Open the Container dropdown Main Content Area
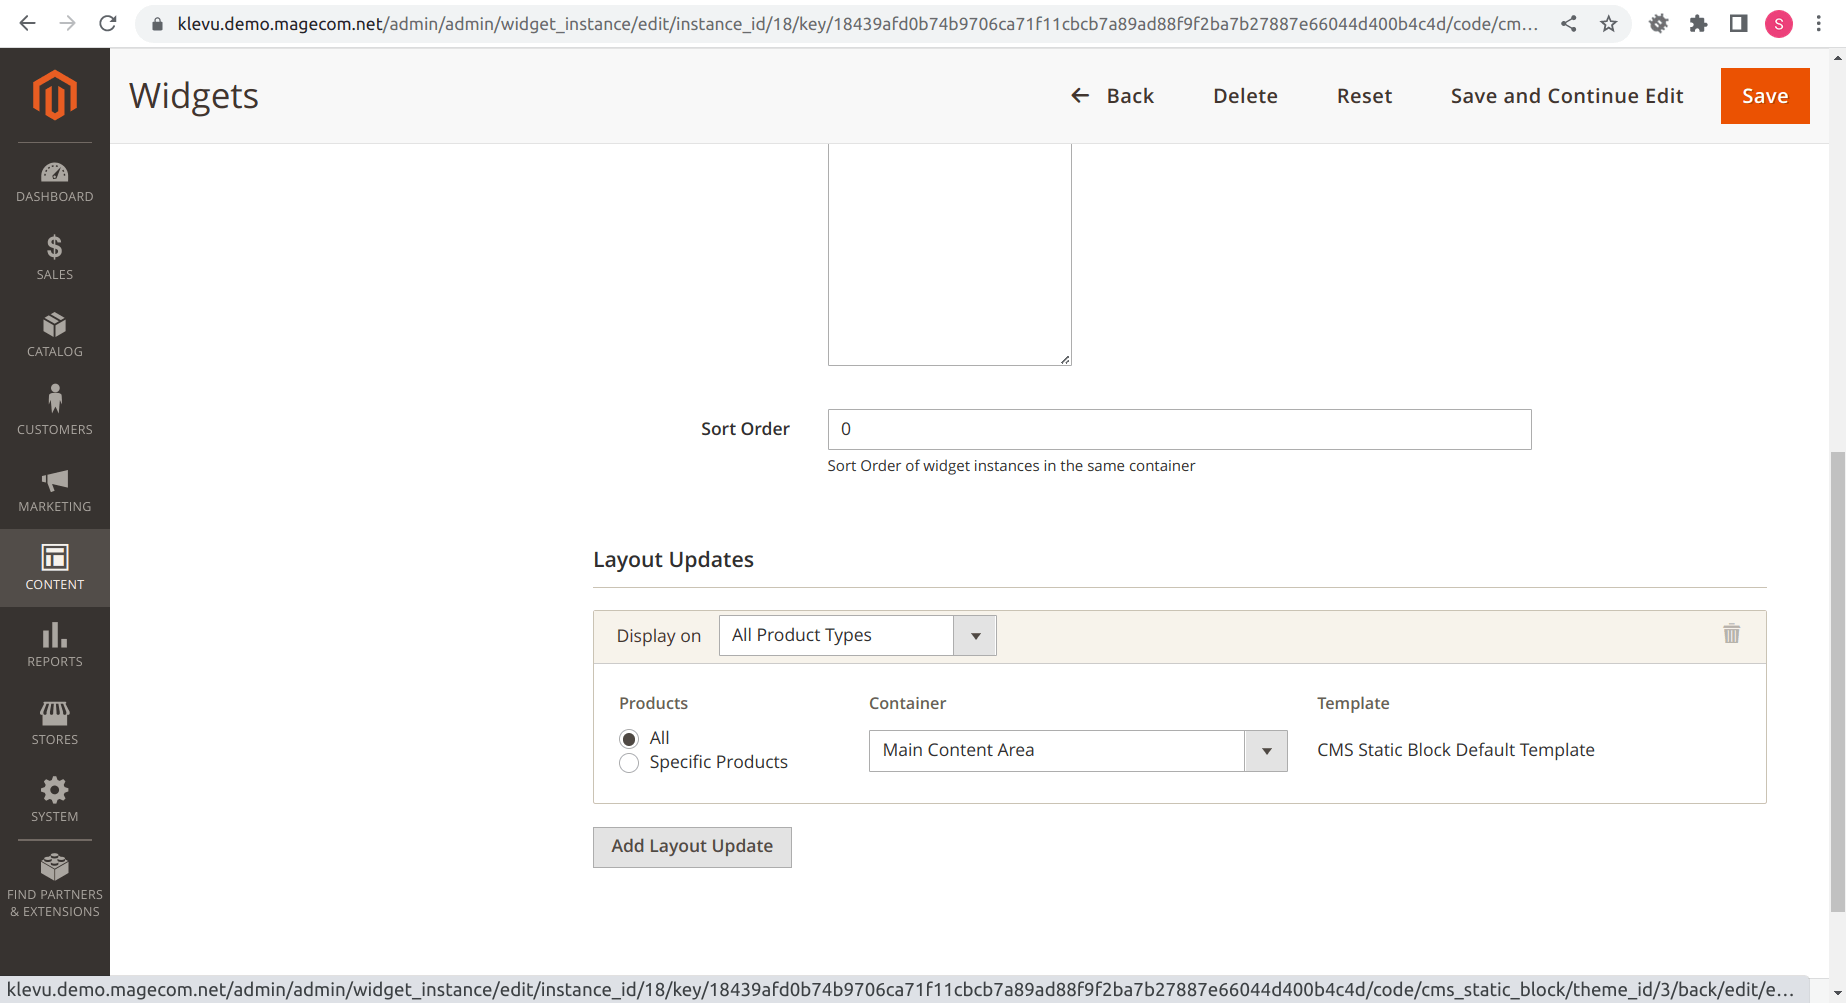 point(1078,751)
